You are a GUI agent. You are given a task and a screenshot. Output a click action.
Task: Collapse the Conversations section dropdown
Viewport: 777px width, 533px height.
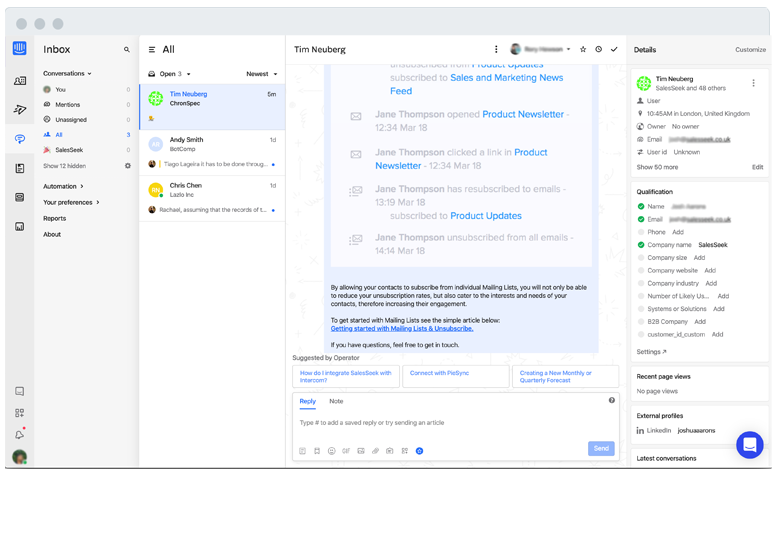[67, 73]
